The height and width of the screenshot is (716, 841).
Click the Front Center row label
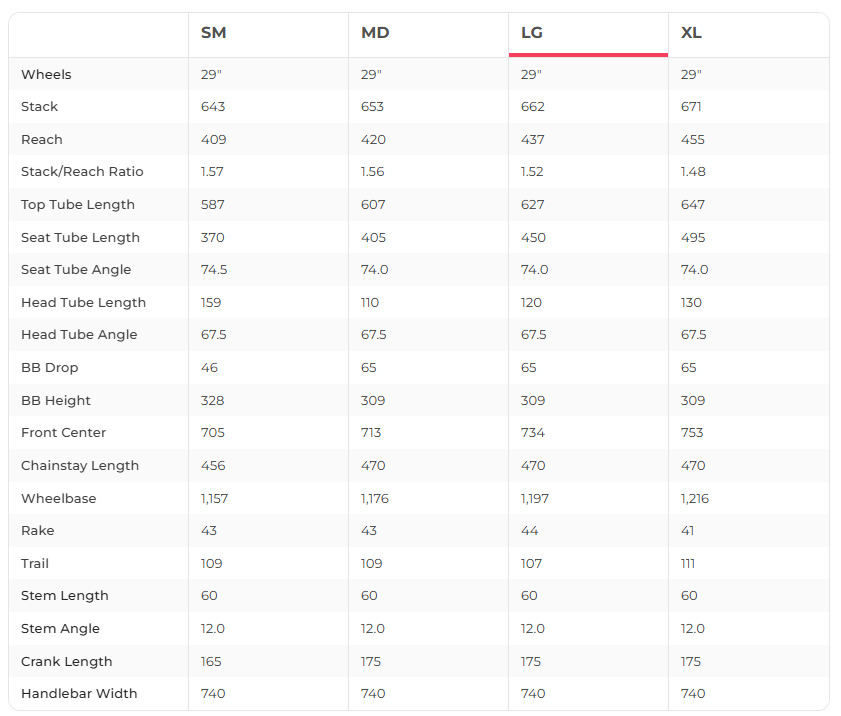(63, 433)
